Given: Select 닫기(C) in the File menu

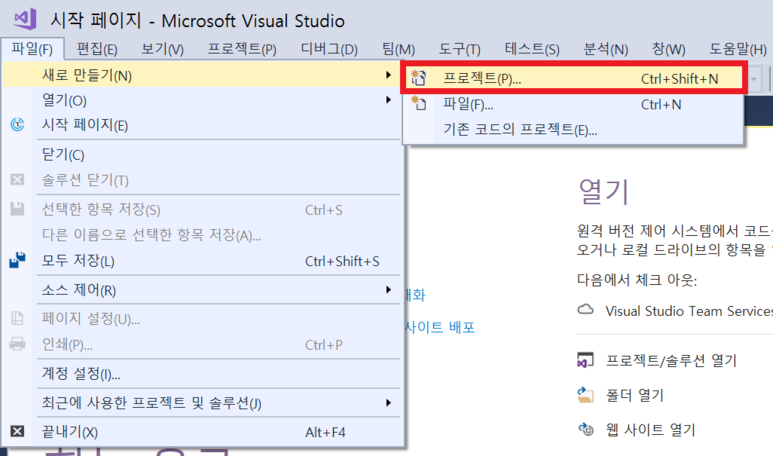Looking at the screenshot, I should tap(201, 154).
